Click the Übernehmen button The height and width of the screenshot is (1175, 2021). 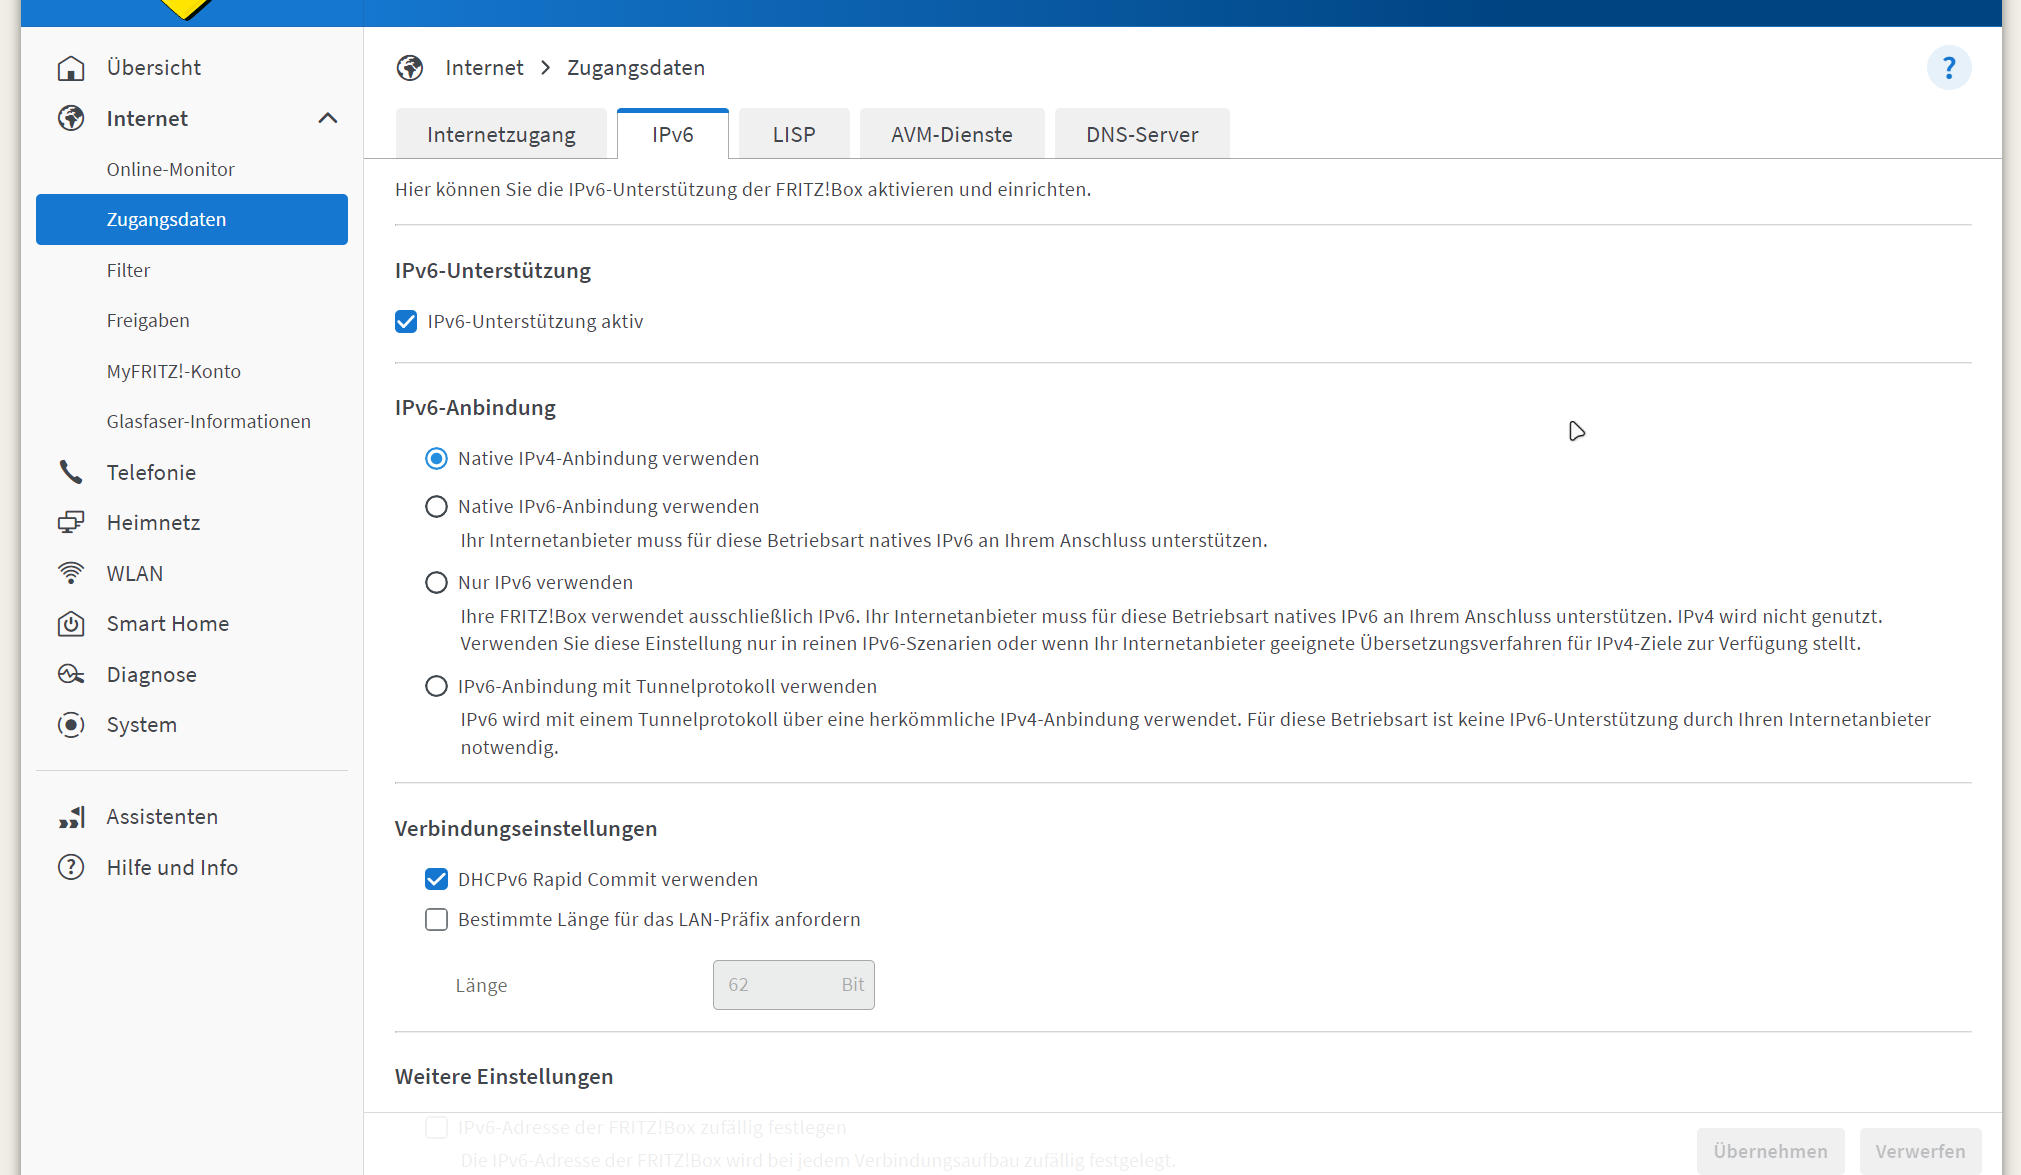pyautogui.click(x=1770, y=1150)
